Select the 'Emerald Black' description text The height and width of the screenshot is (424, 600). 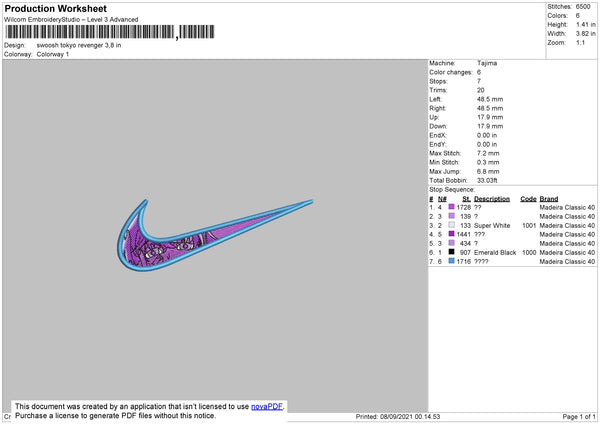pos(495,253)
